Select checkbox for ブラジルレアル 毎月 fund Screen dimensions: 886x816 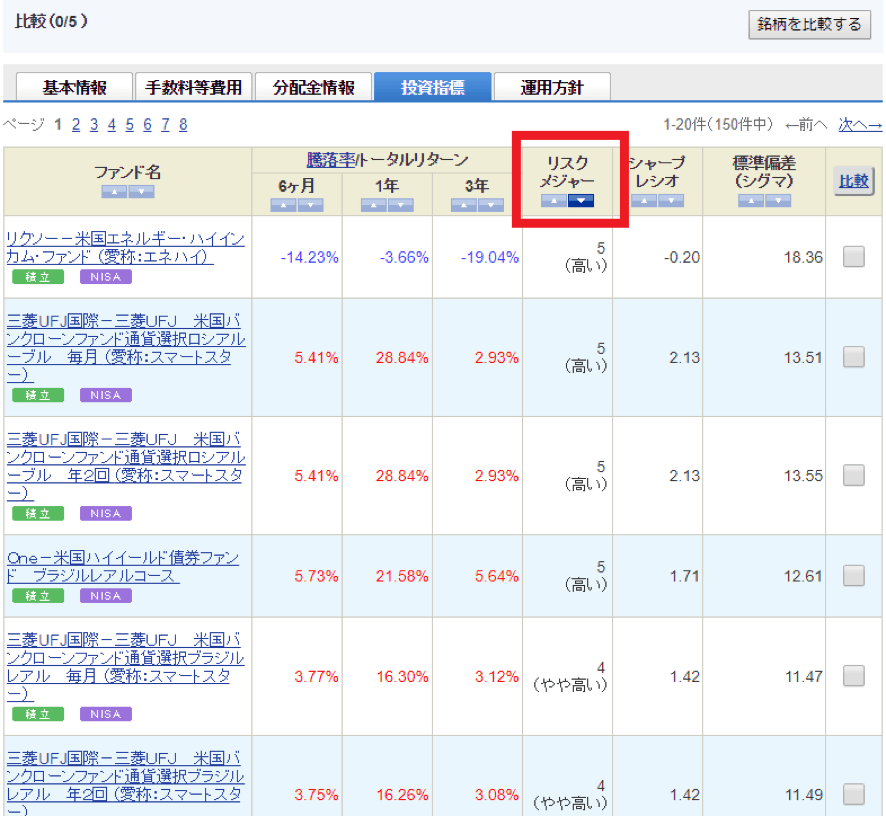[x=853, y=676]
